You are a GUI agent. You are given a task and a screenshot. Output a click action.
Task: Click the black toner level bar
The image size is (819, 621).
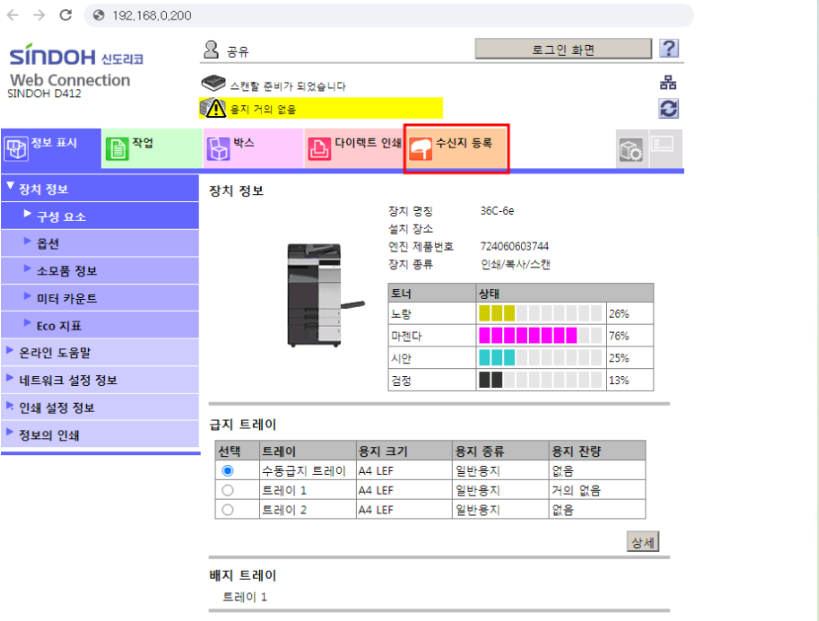point(541,380)
